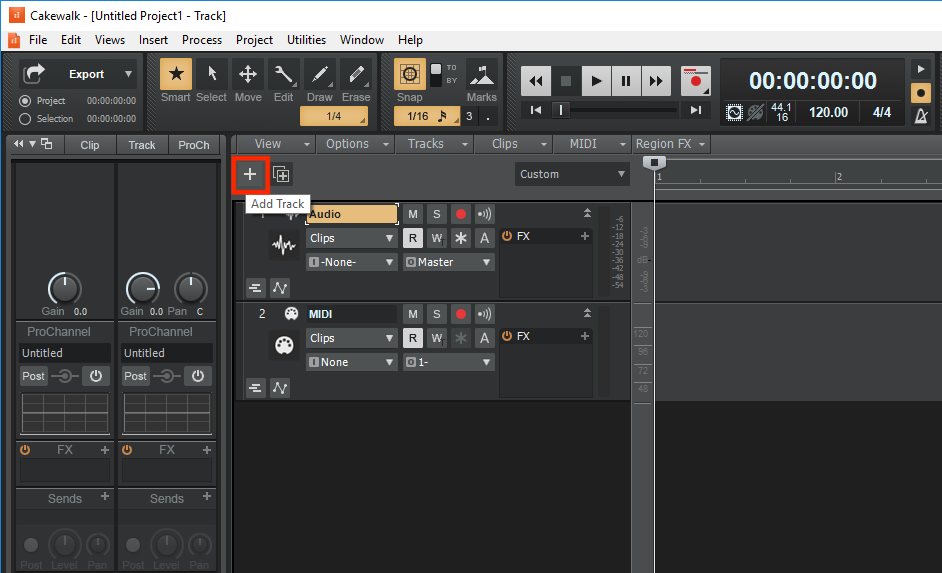942x573 pixels.
Task: Open the Export dropdown arrow
Action: pos(128,74)
